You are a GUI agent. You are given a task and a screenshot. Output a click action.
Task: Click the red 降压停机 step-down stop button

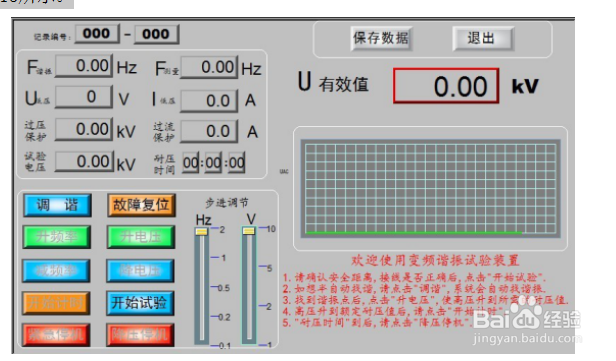click(140, 335)
